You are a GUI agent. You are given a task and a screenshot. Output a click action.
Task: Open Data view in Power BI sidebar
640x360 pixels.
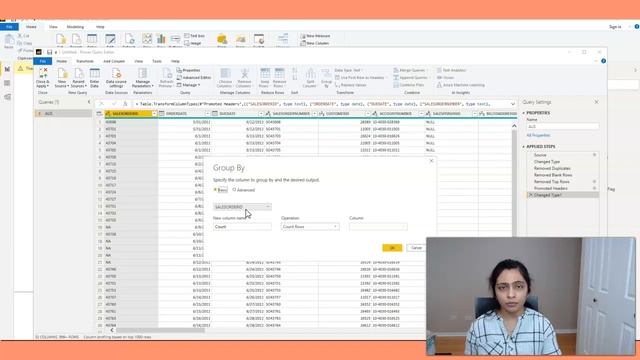click(7, 83)
